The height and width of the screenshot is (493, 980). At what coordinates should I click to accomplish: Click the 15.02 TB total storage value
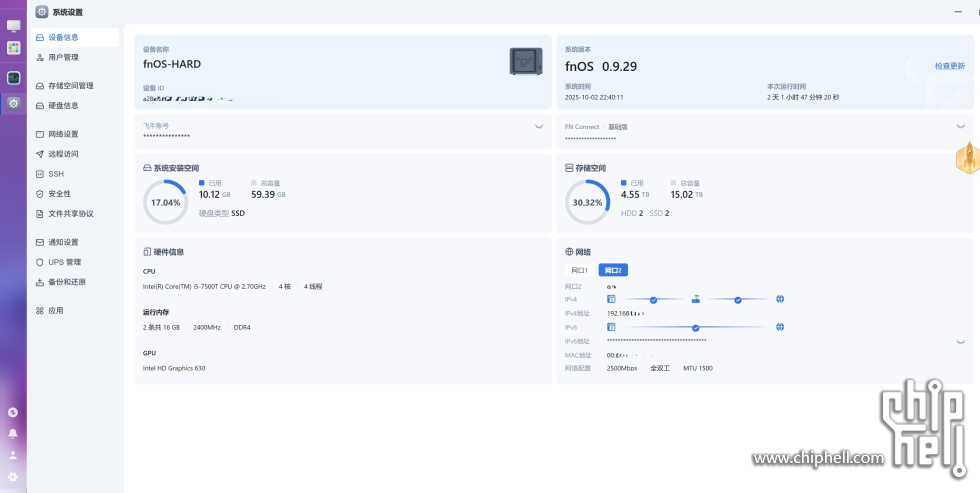[686, 194]
